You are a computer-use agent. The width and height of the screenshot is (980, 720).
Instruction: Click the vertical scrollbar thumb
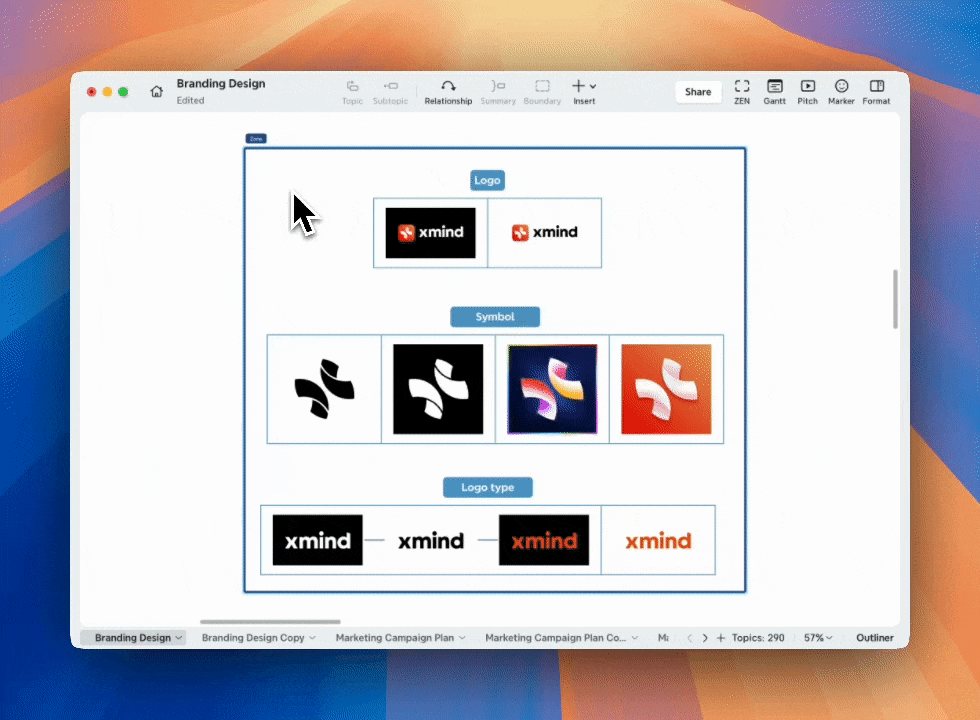[895, 299]
